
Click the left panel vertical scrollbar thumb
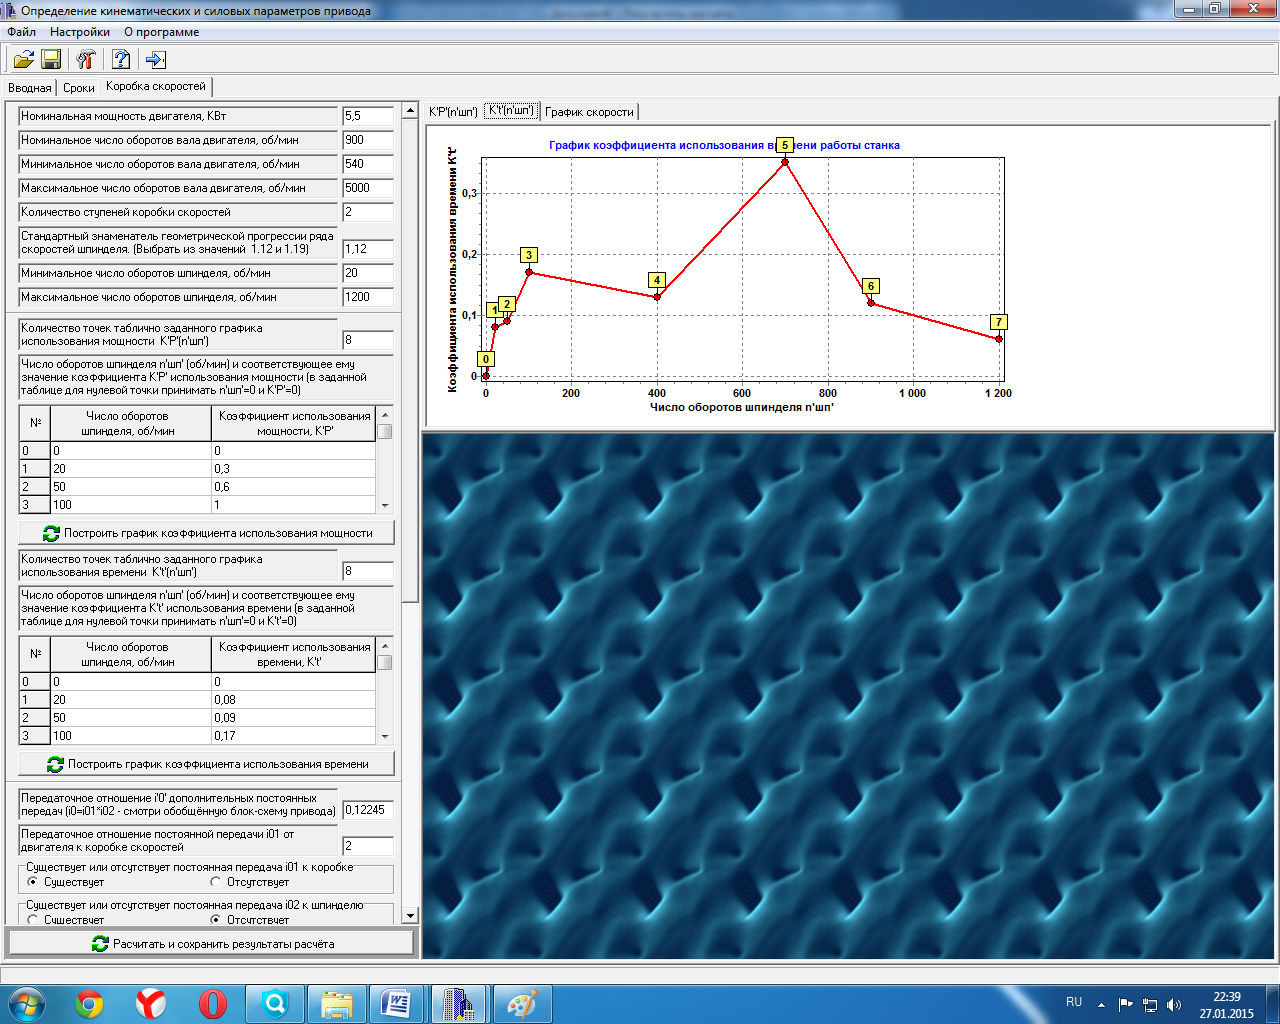(410, 360)
